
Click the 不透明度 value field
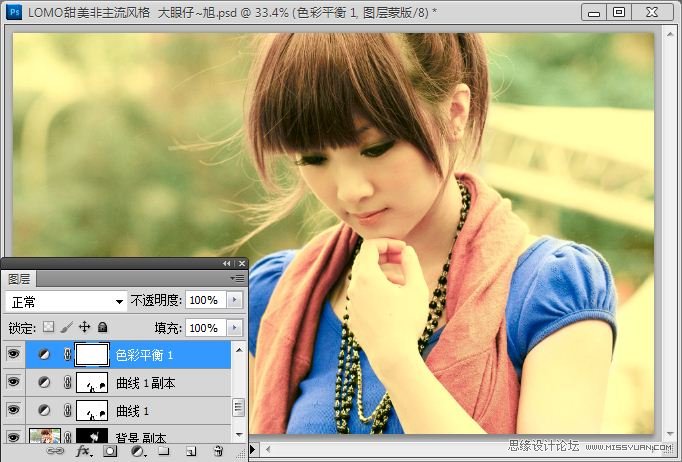point(205,300)
